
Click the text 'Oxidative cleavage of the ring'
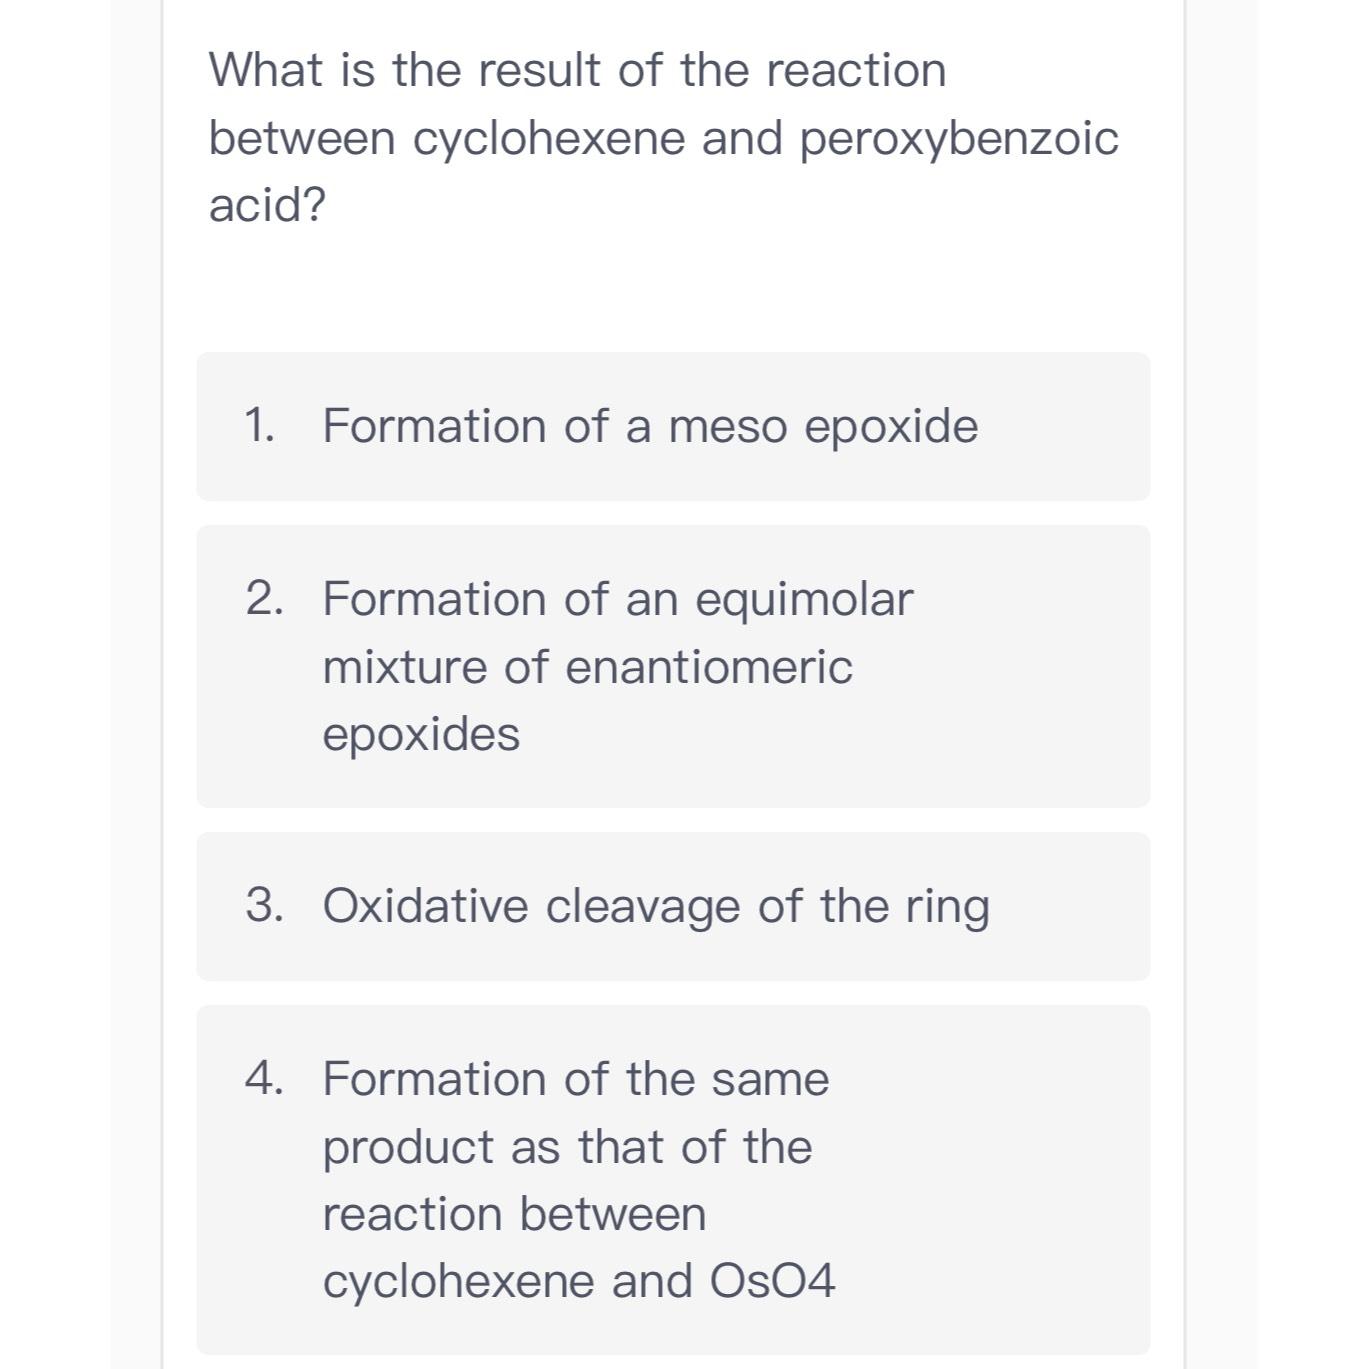click(x=655, y=905)
